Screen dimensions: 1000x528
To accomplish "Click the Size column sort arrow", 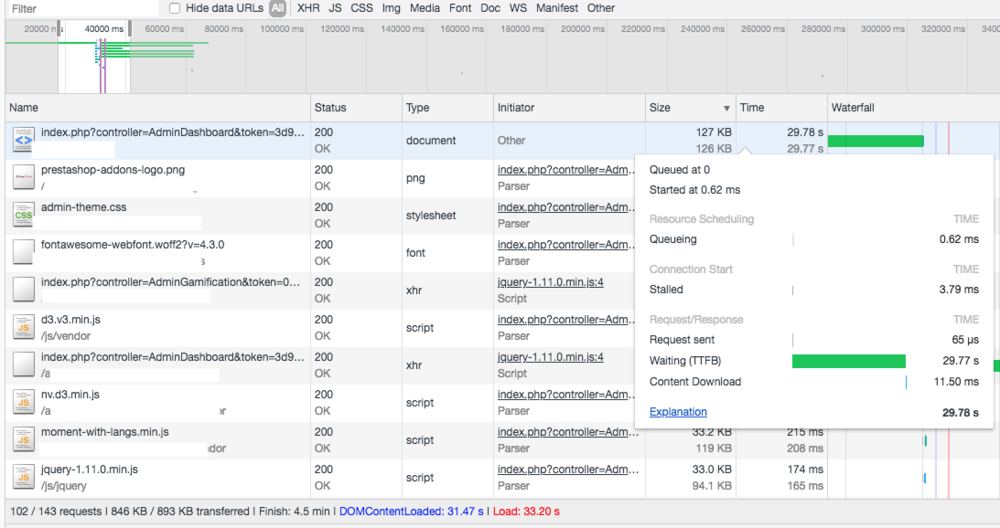I will [x=726, y=108].
